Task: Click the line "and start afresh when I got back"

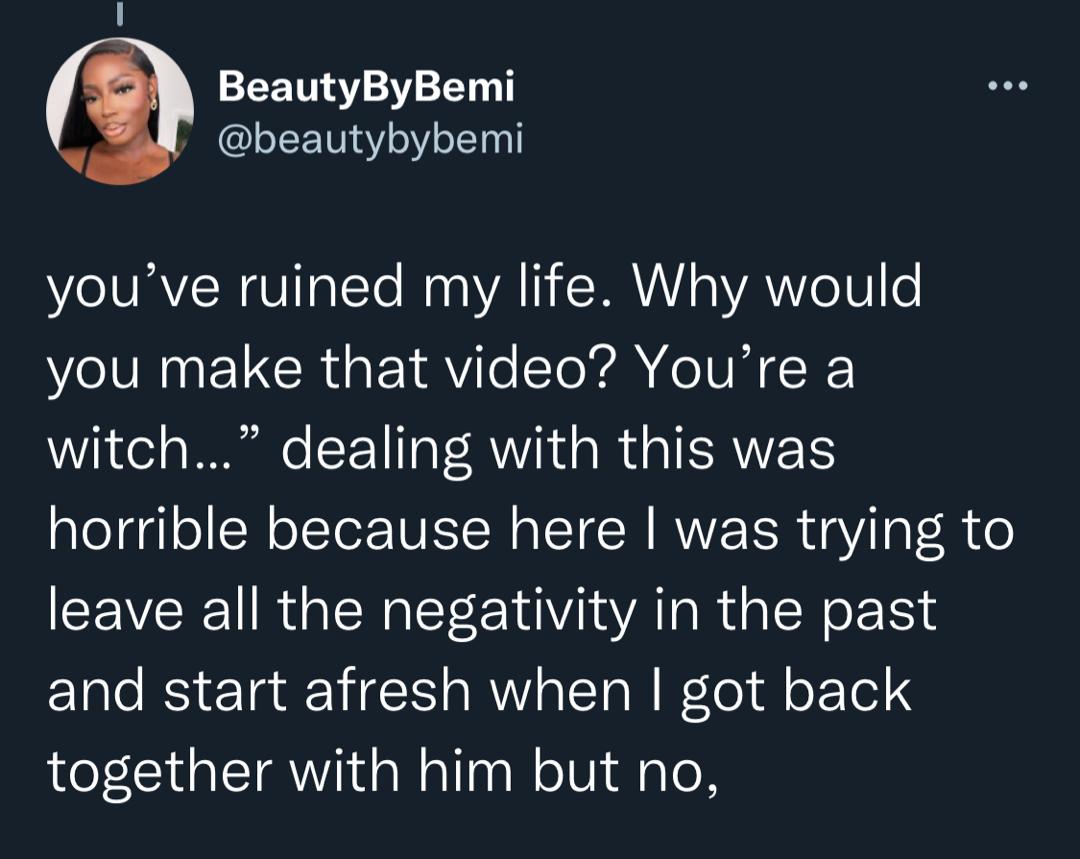Action: (479, 691)
